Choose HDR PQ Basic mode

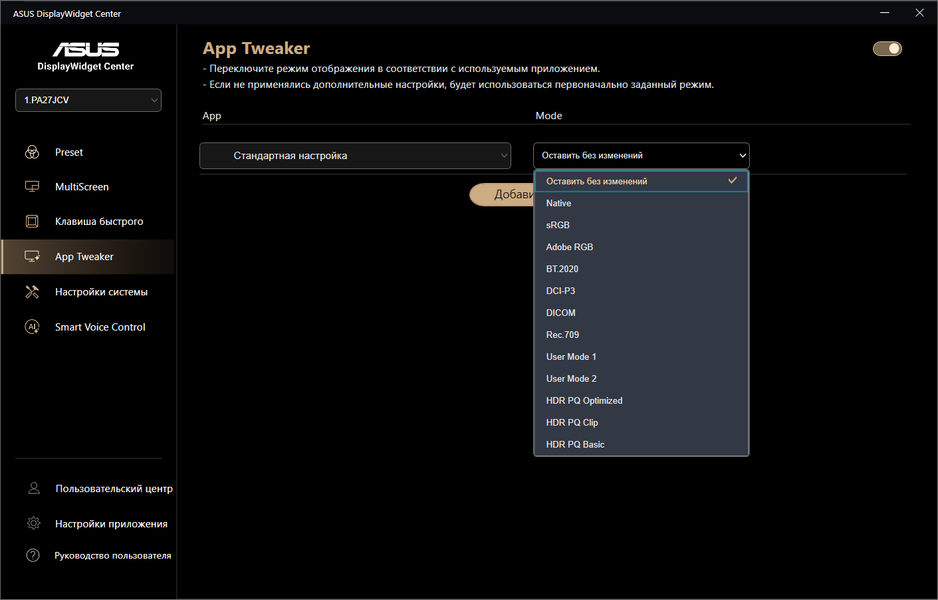point(641,444)
